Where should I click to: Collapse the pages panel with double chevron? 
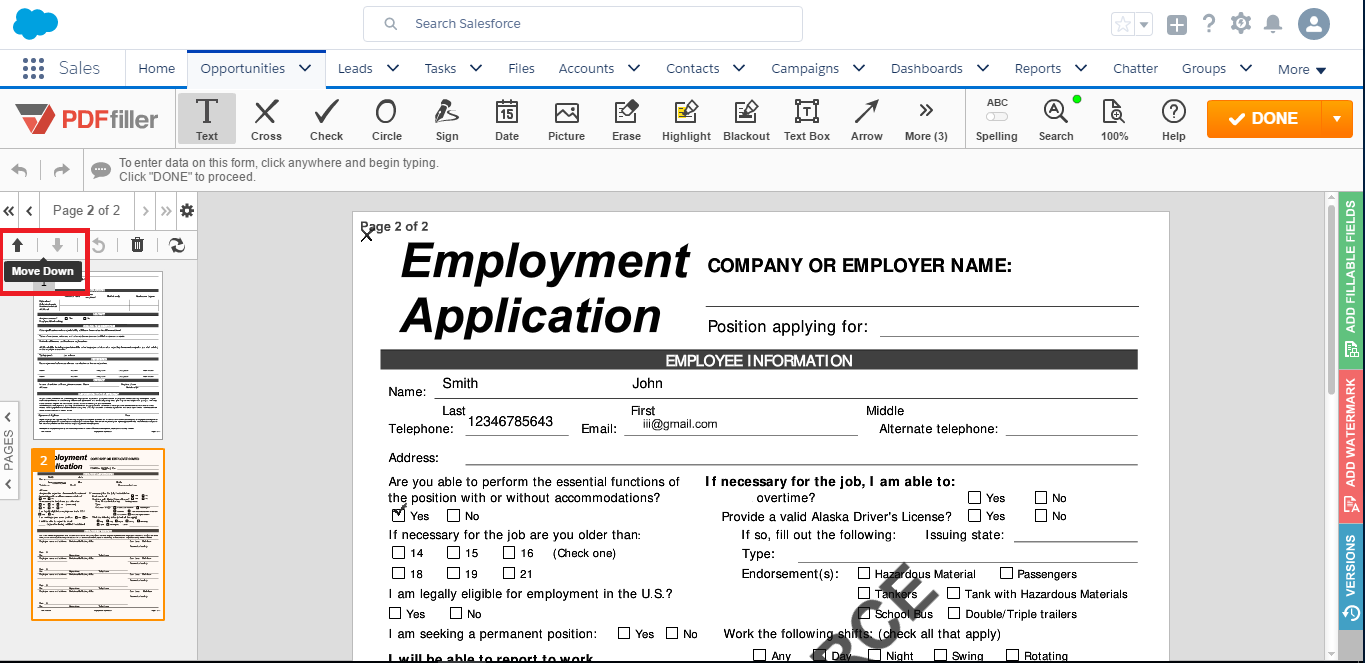coord(9,211)
